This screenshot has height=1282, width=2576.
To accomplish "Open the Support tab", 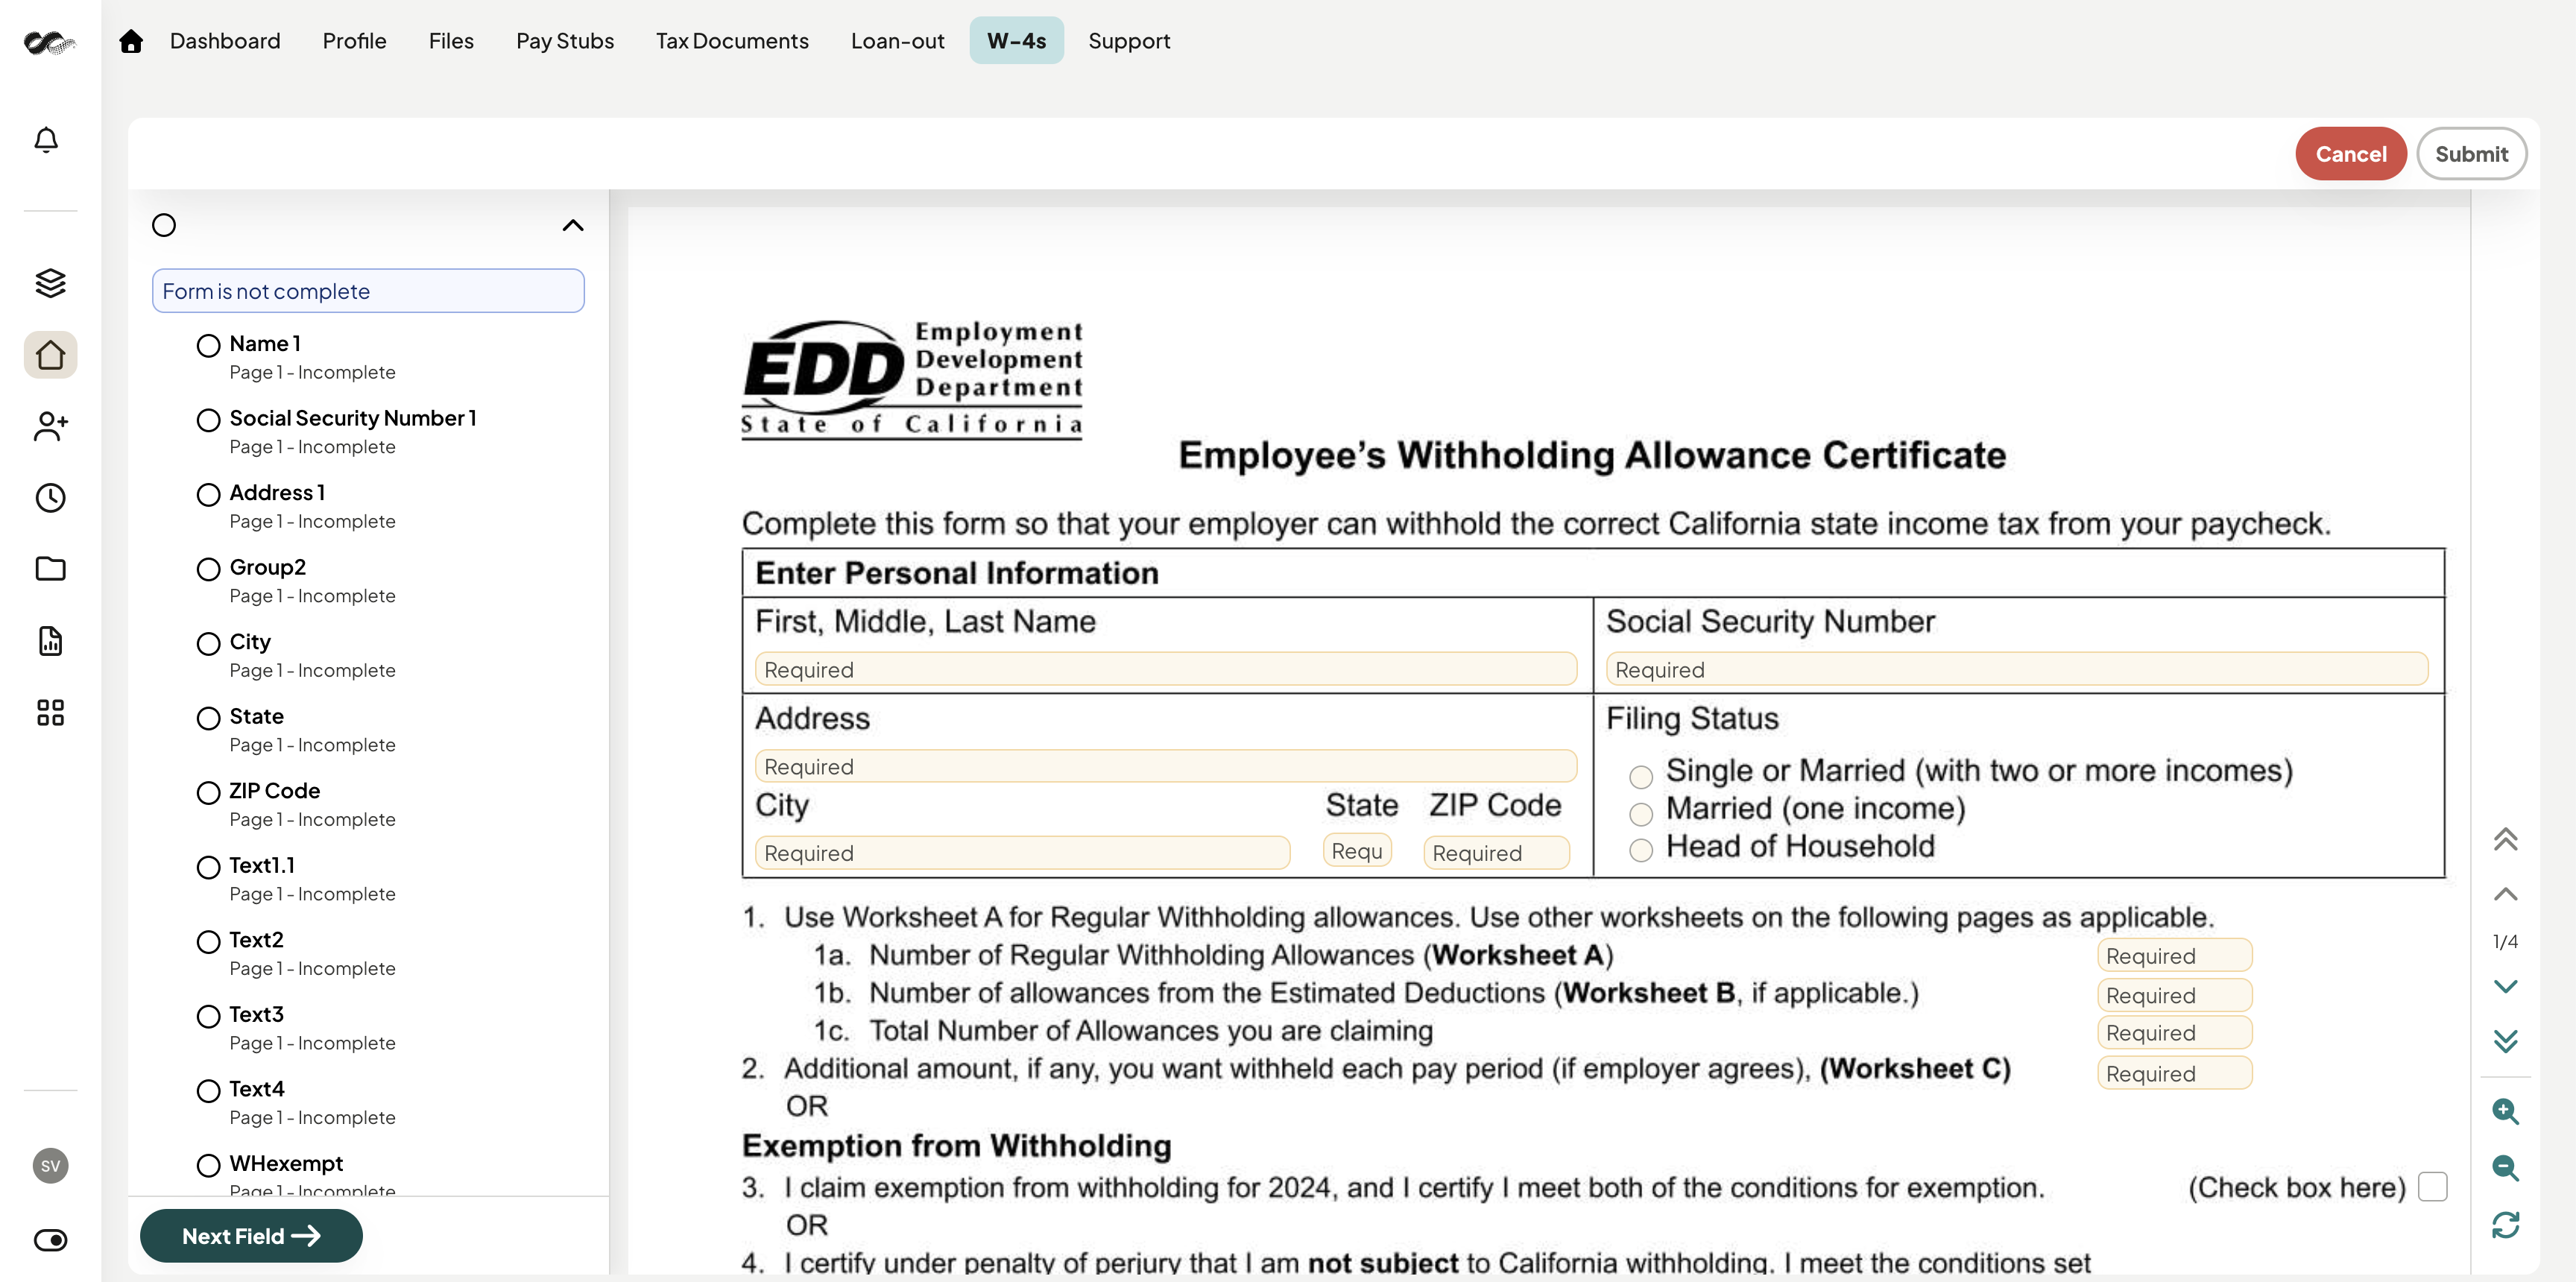I will pyautogui.click(x=1129, y=41).
